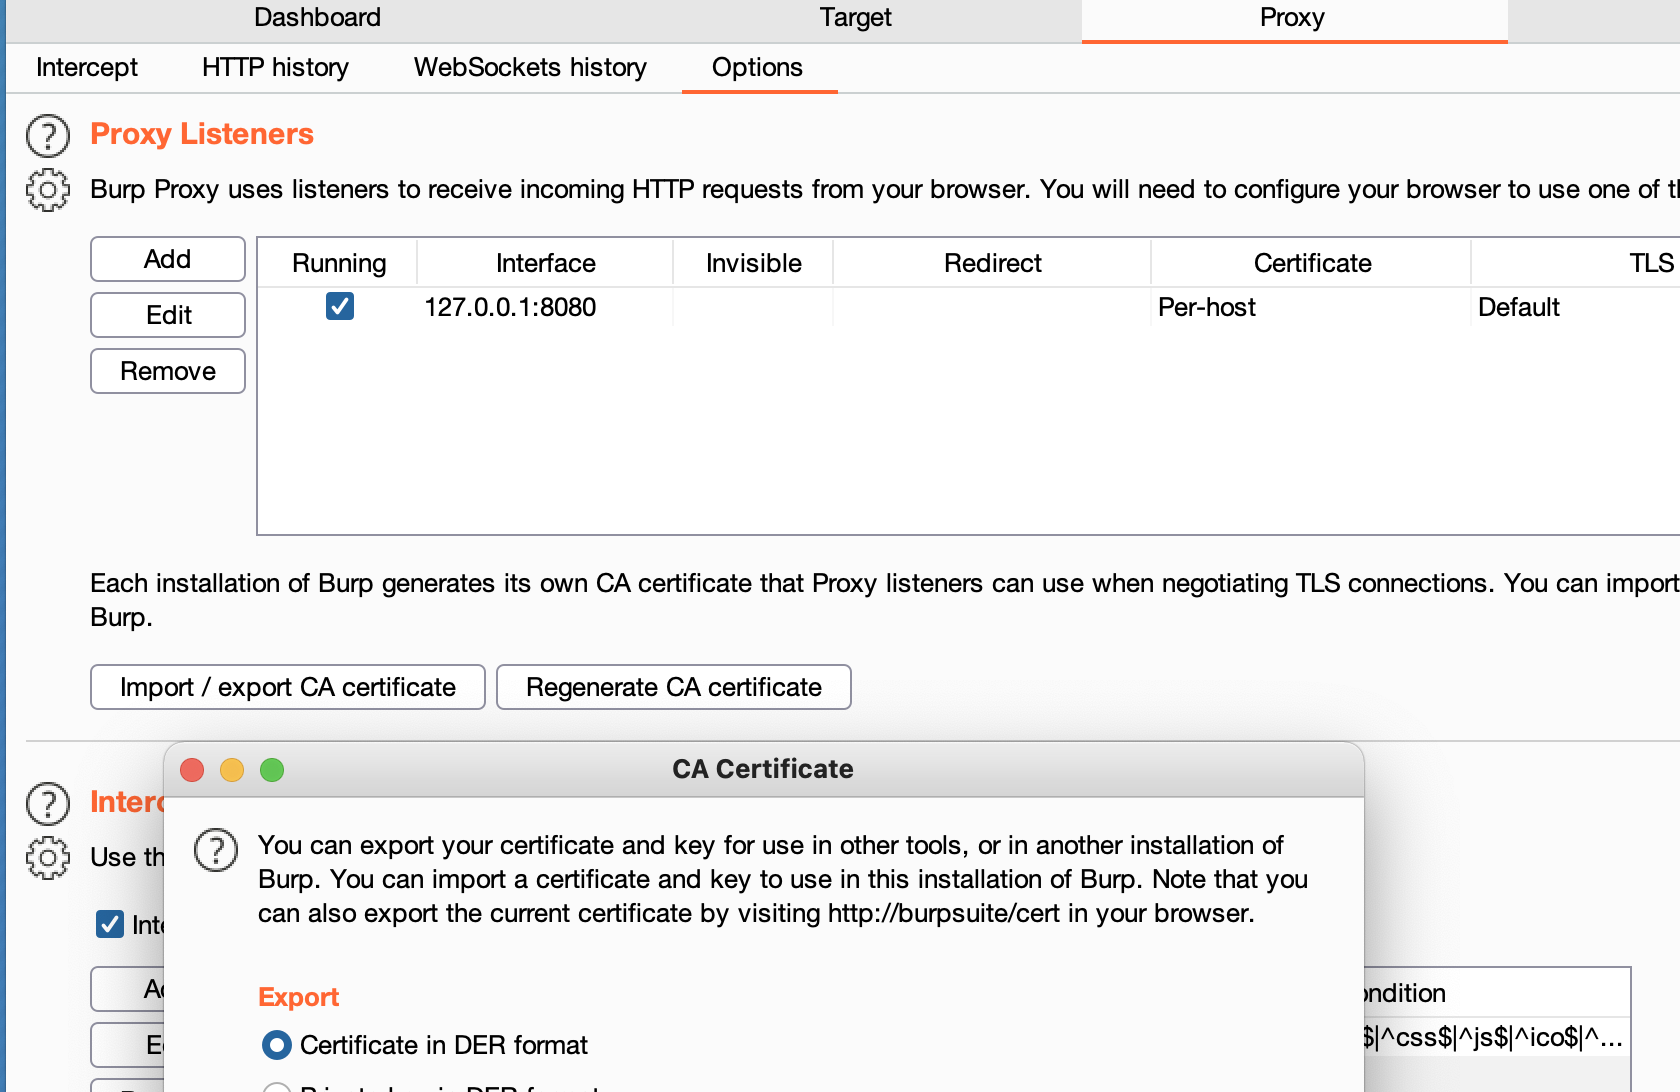Click the CA Certificate dialog title

pos(763,769)
